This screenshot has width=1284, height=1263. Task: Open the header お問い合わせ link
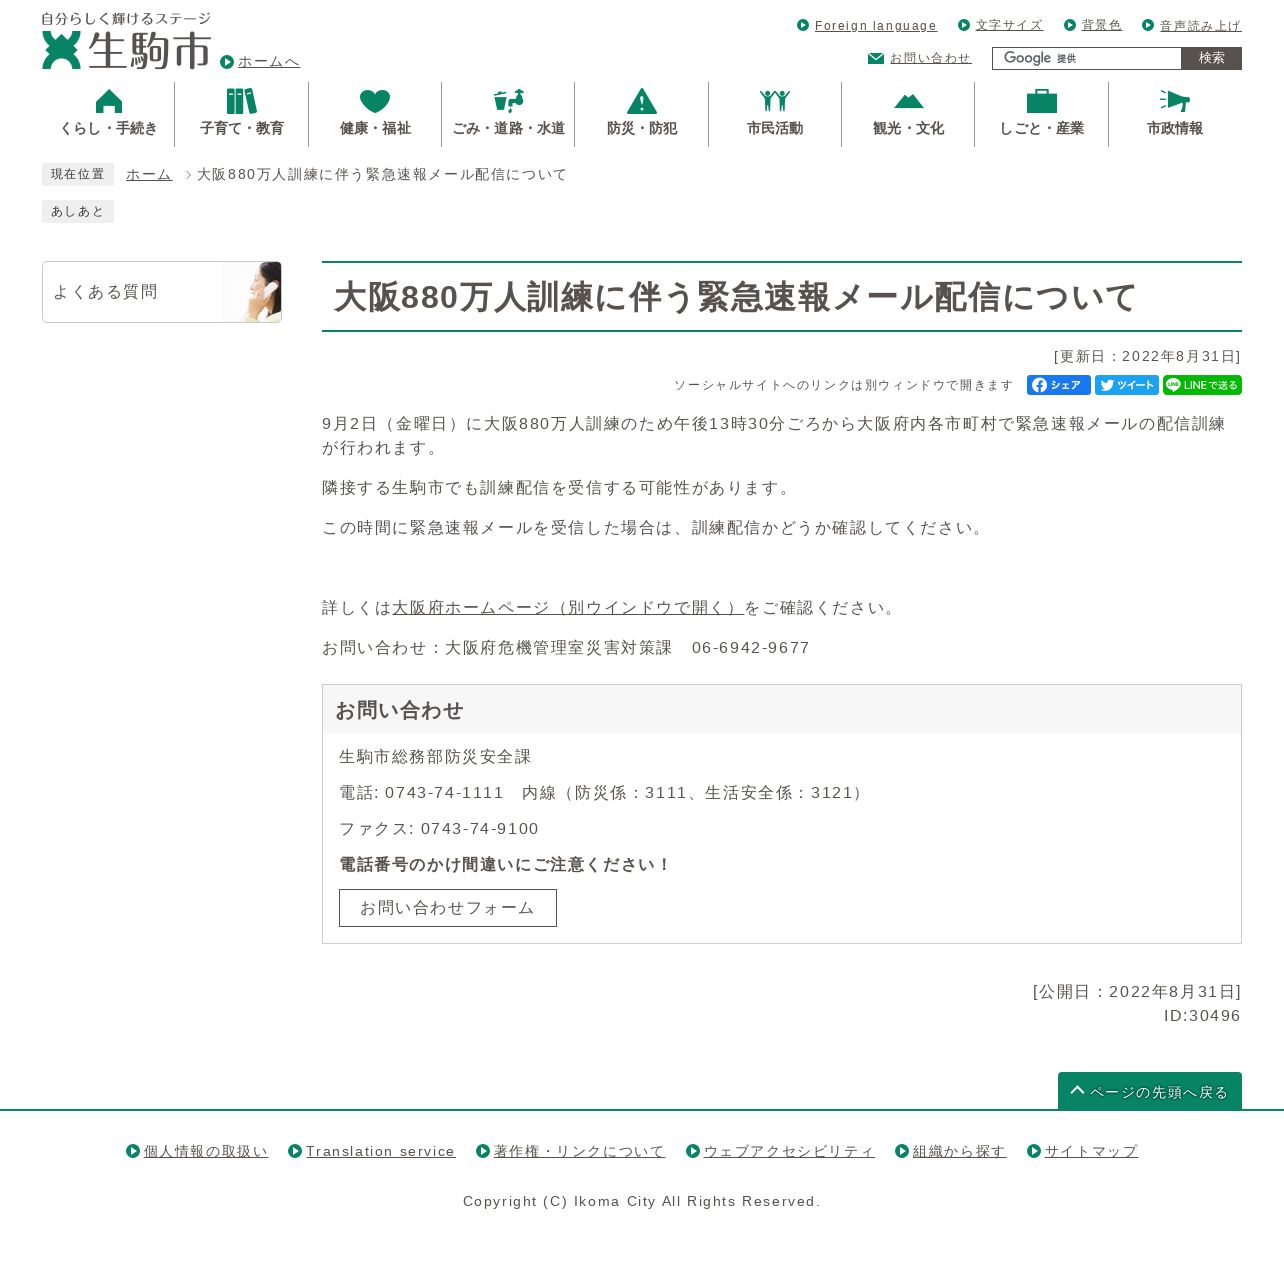(930, 58)
